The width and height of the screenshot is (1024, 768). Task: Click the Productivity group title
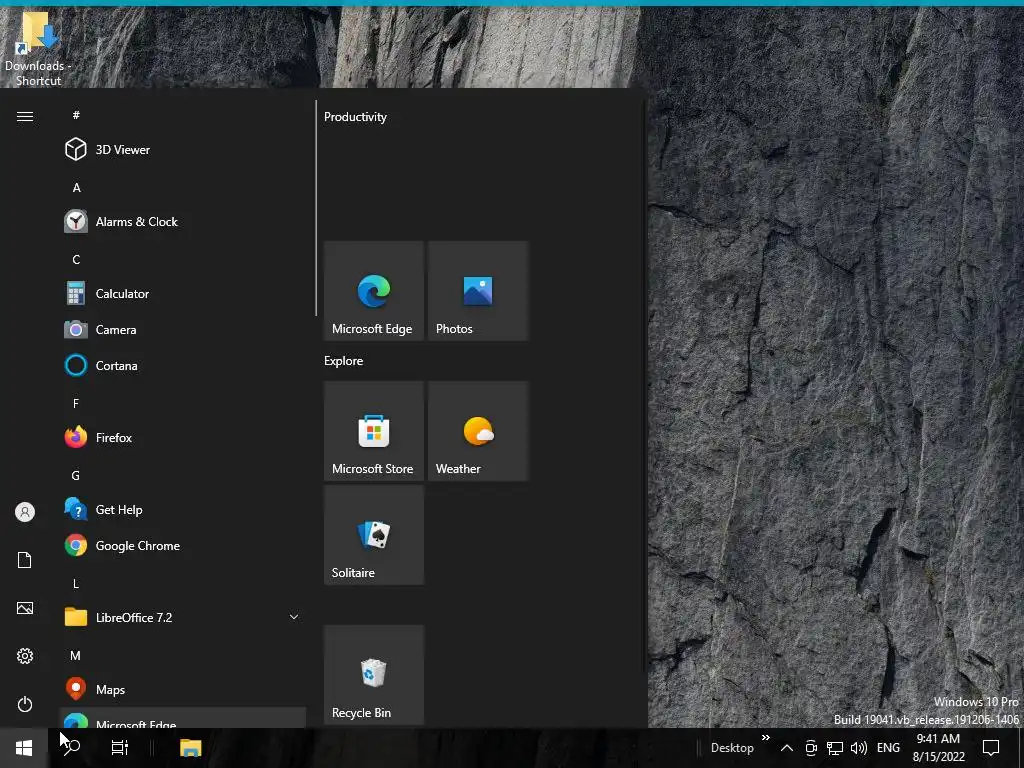[x=355, y=117]
